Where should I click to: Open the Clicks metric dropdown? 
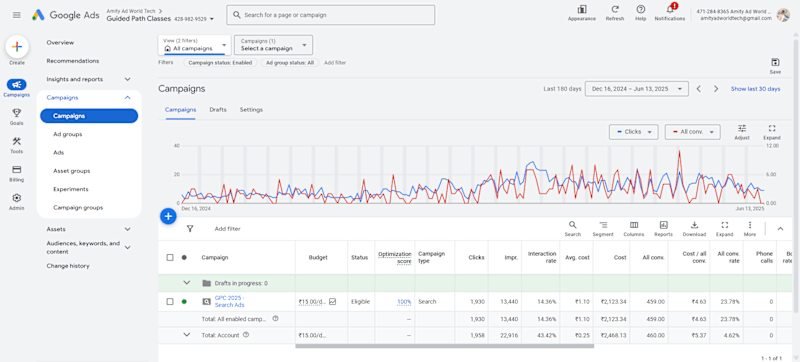click(x=633, y=132)
